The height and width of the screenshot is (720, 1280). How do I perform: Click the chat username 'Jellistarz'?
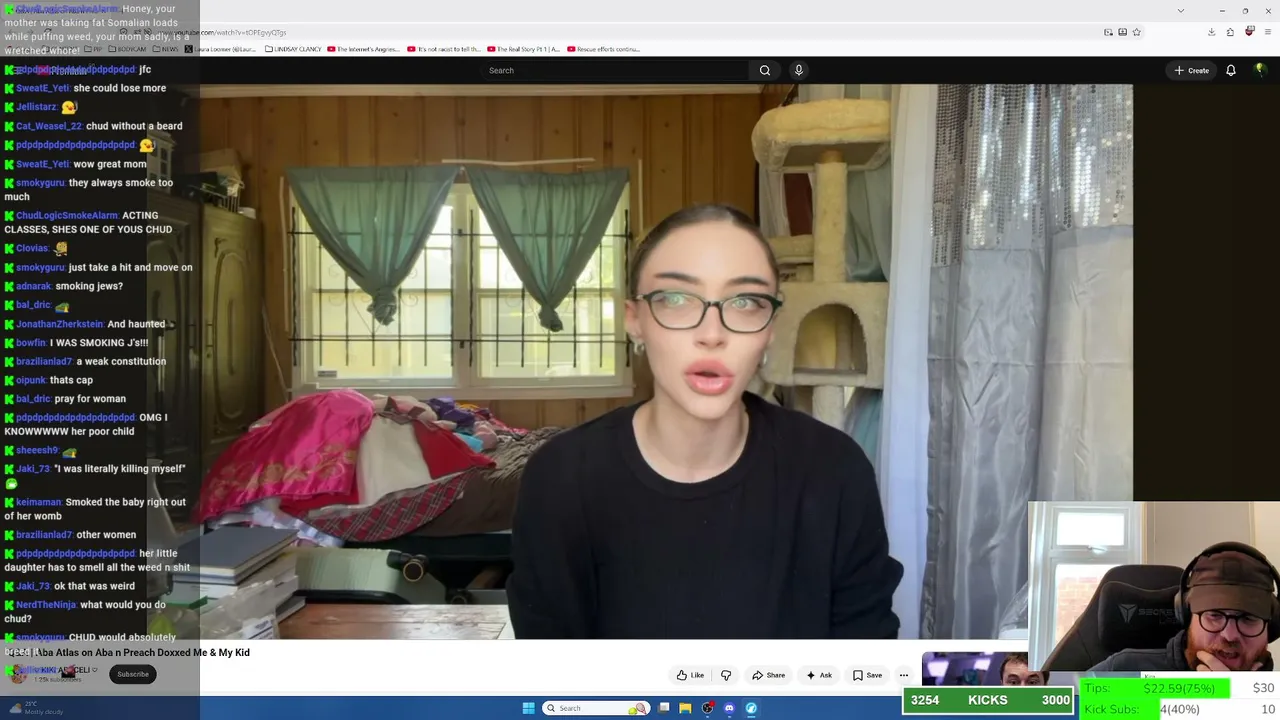[36, 107]
